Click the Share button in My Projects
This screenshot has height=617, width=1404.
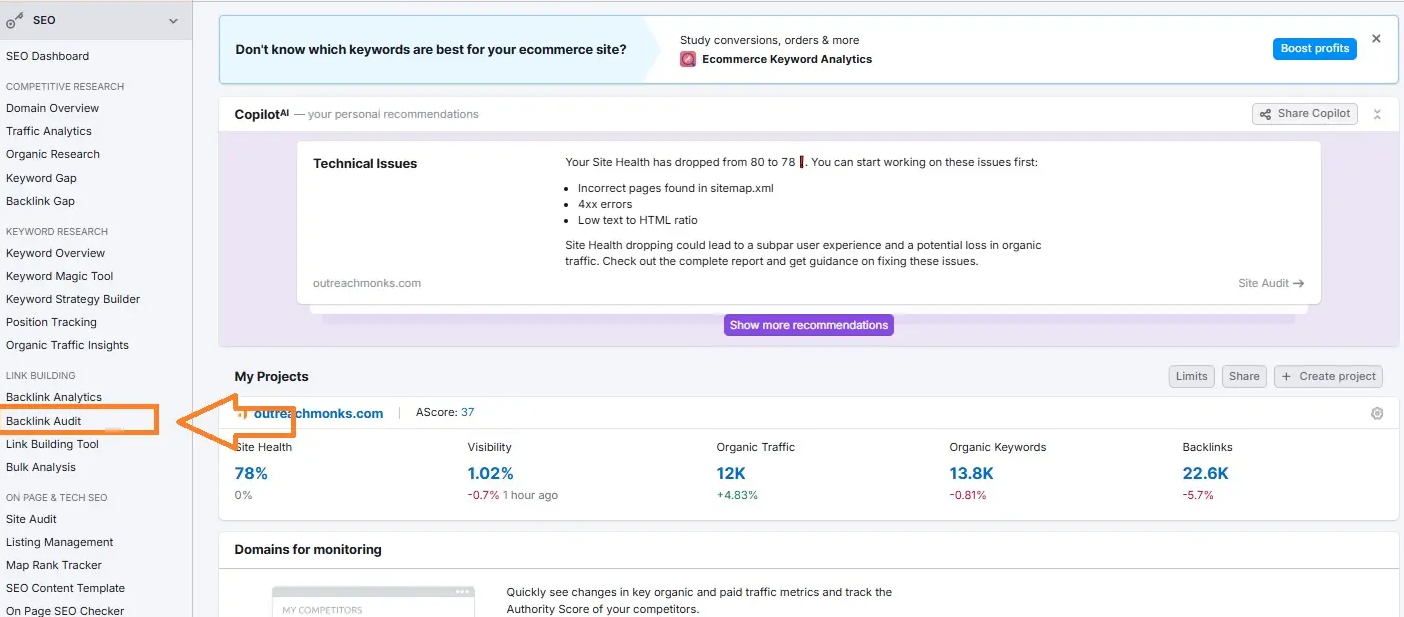click(1244, 376)
